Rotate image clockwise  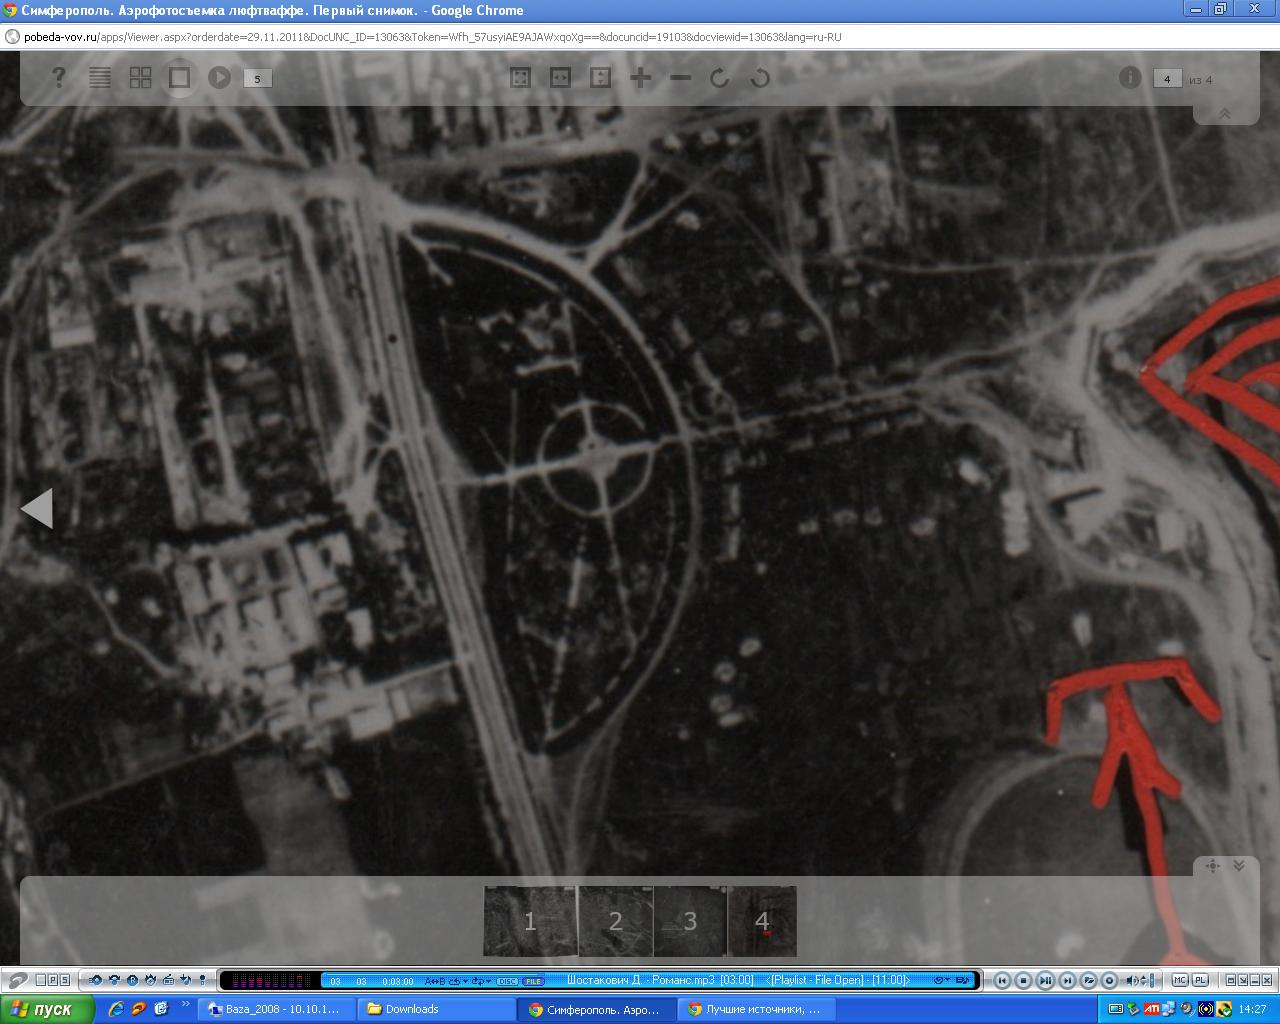click(720, 78)
